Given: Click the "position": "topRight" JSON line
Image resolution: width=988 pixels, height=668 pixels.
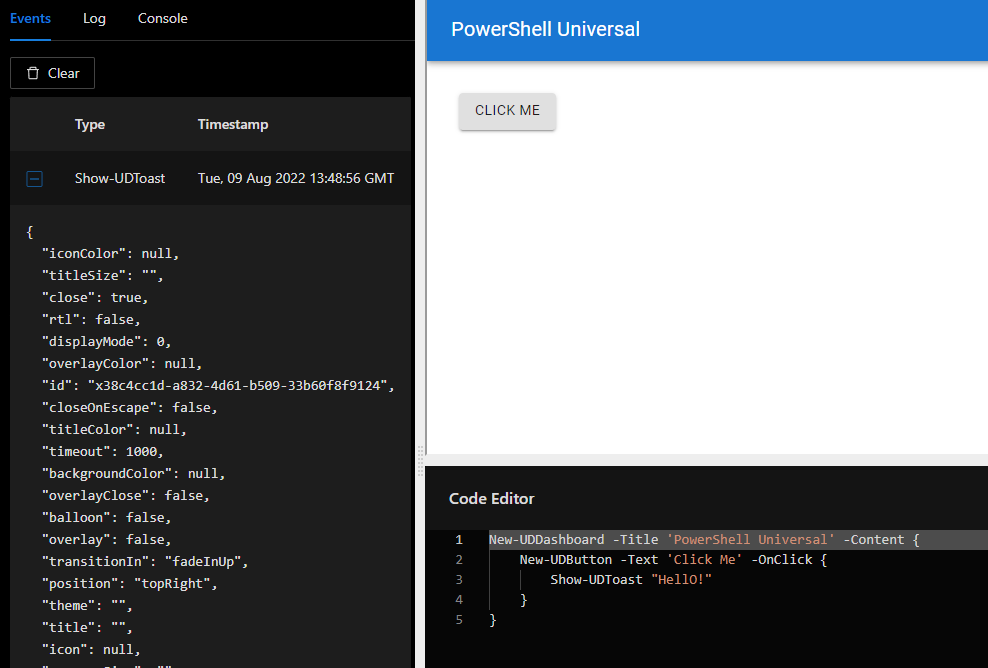Looking at the screenshot, I should pyautogui.click(x=129, y=583).
